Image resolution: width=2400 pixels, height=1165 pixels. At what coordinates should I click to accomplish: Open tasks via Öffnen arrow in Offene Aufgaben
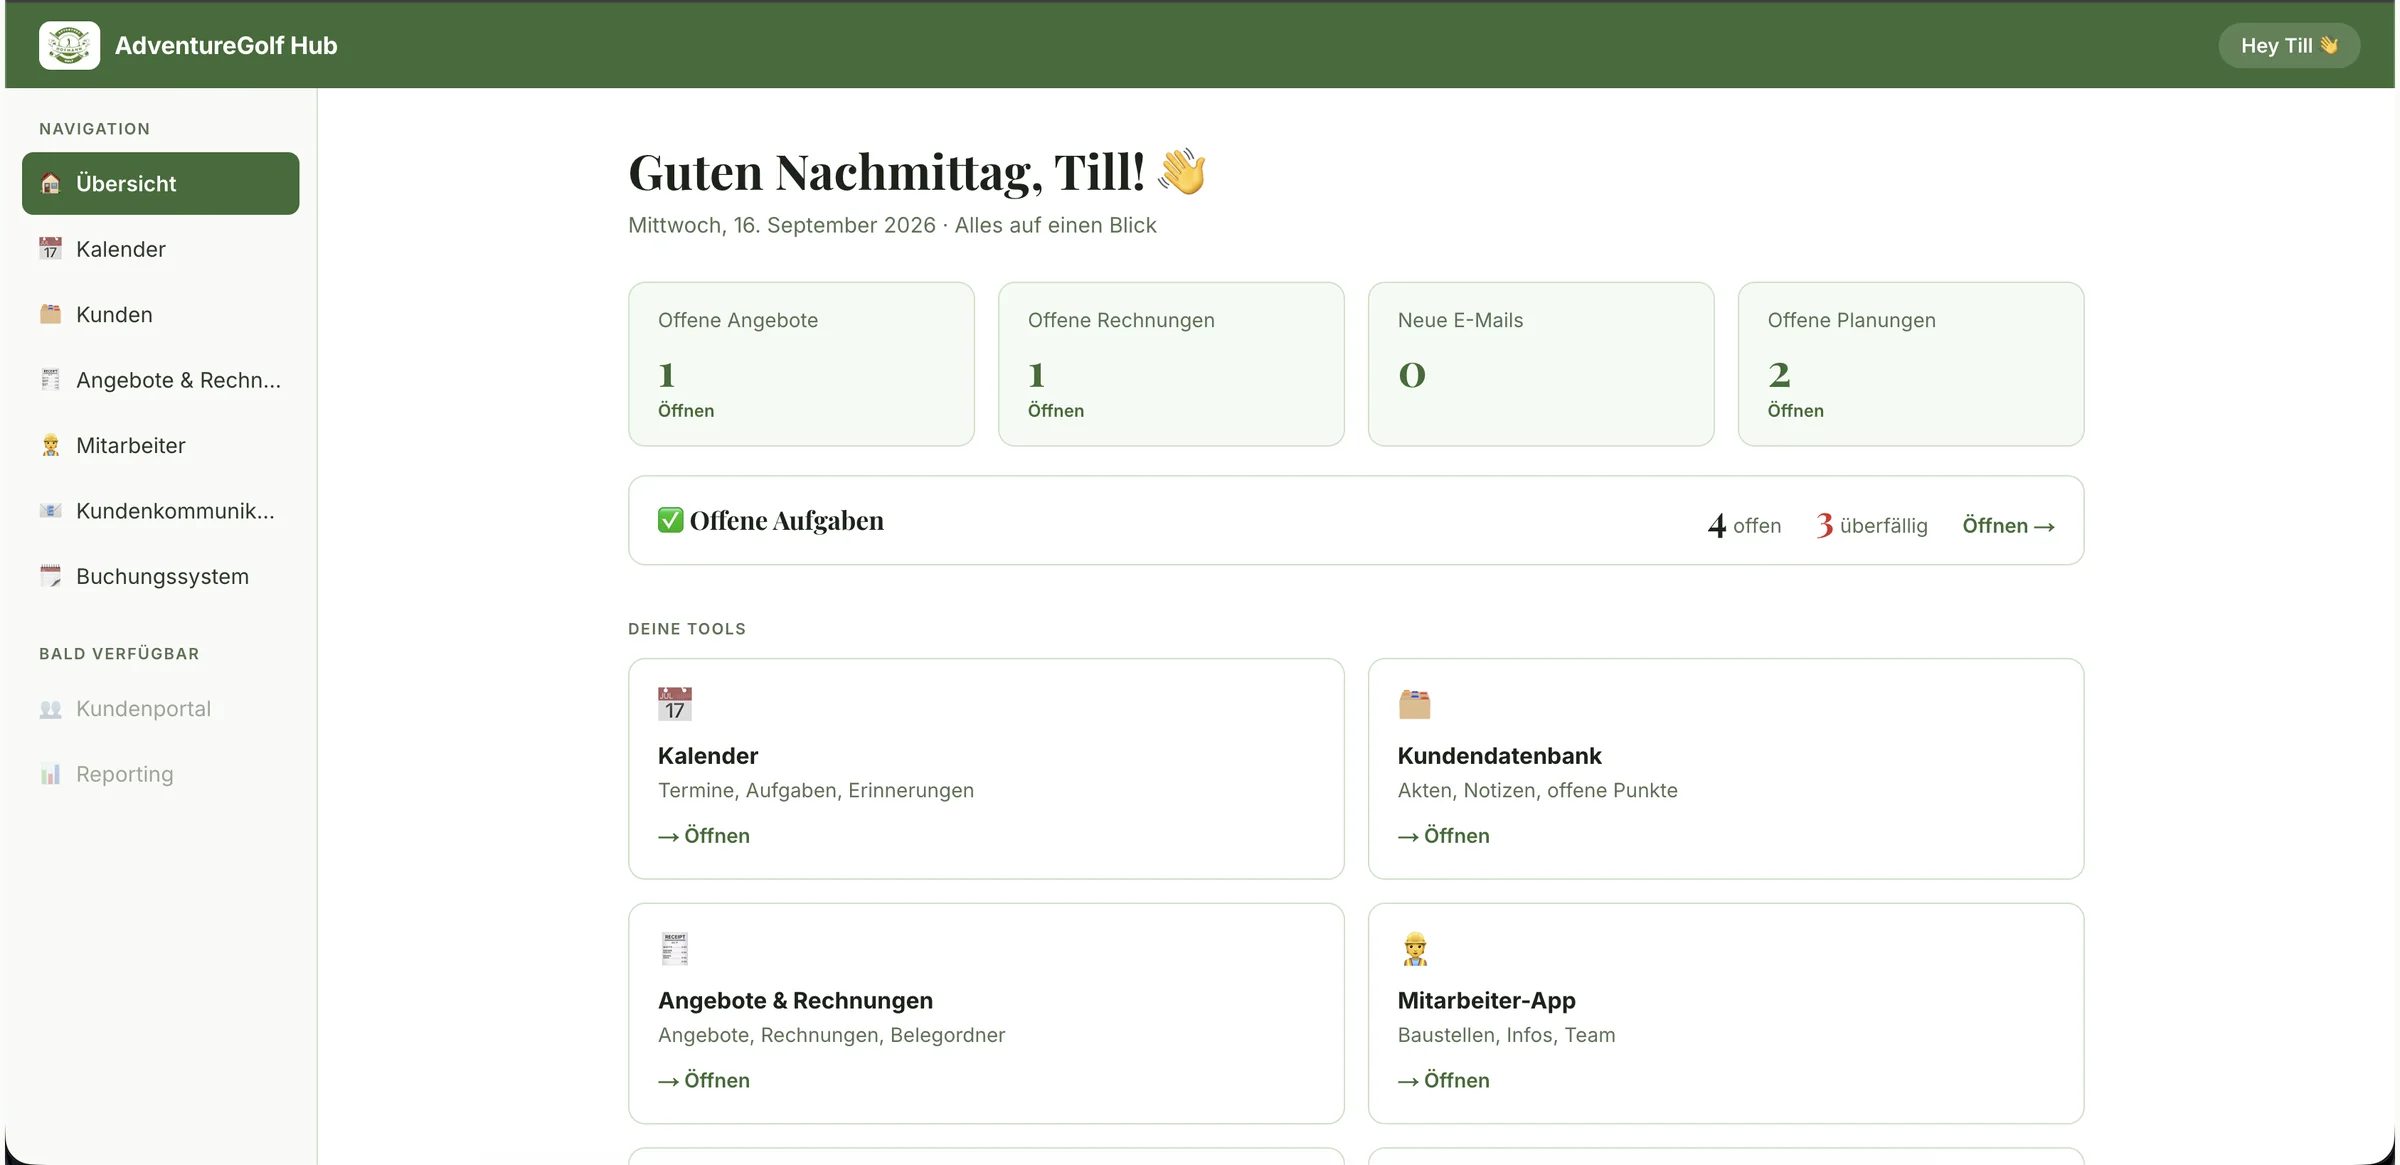(2008, 526)
